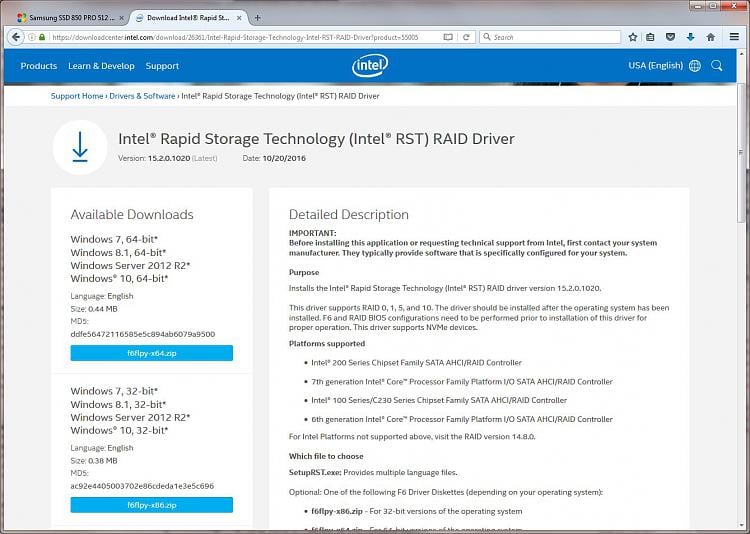
Task: Click the Which file to choose heading
Action: pyautogui.click(x=326, y=456)
